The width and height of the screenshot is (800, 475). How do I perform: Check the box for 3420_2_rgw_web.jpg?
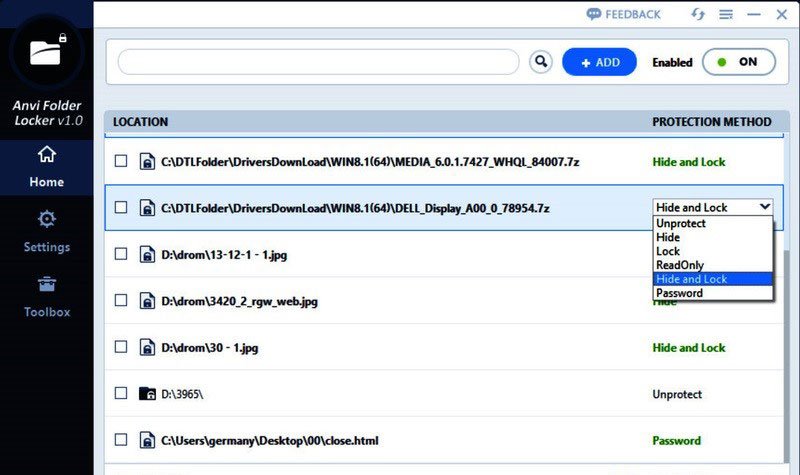pyautogui.click(x=121, y=301)
